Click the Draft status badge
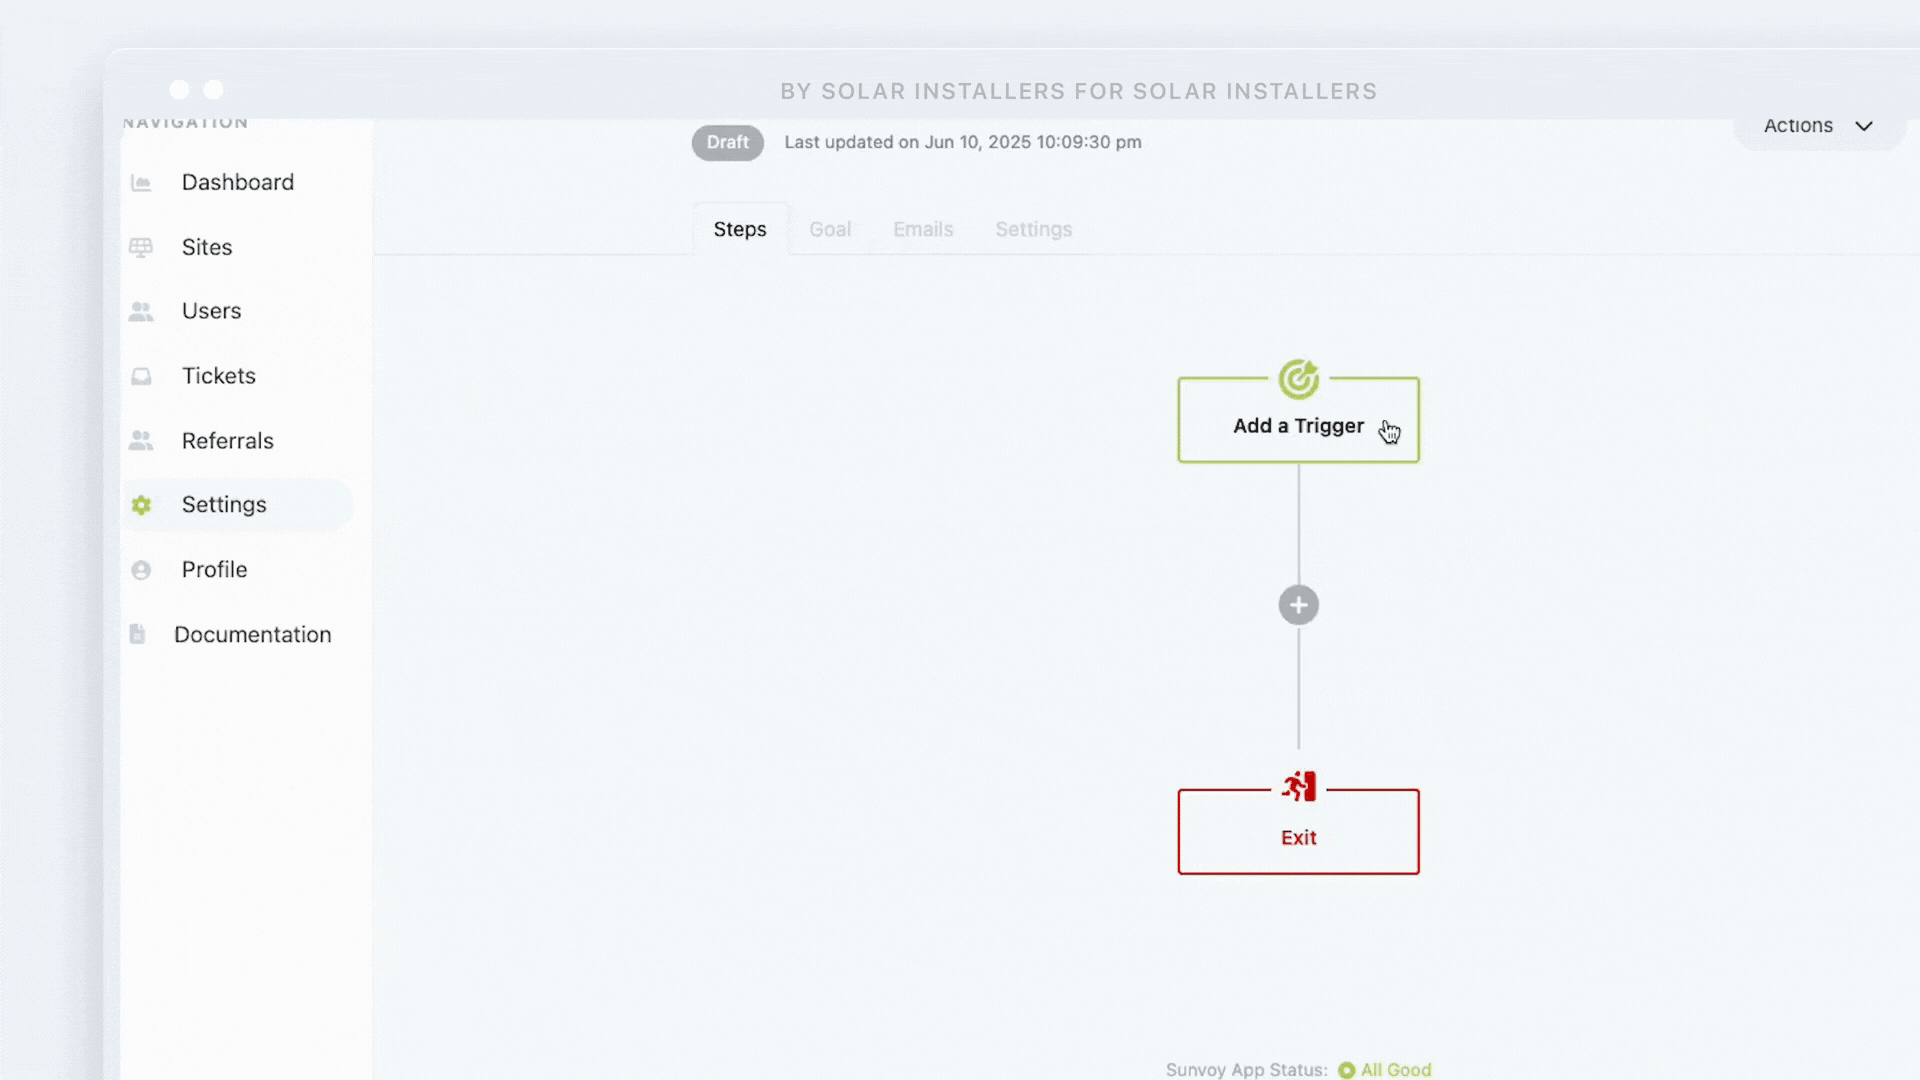Viewport: 1920px width, 1080px height. (x=727, y=142)
